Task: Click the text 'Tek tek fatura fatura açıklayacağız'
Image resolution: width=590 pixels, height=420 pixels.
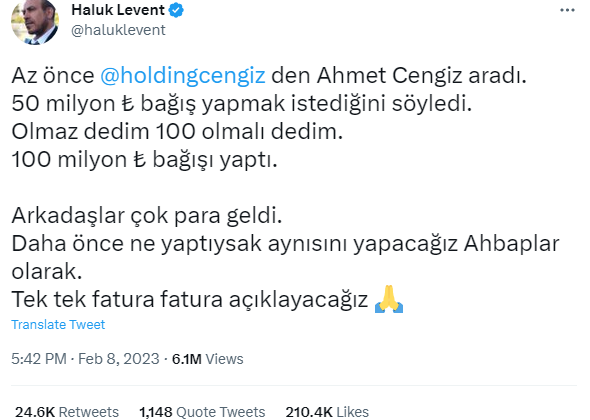Action: [x=190, y=300]
